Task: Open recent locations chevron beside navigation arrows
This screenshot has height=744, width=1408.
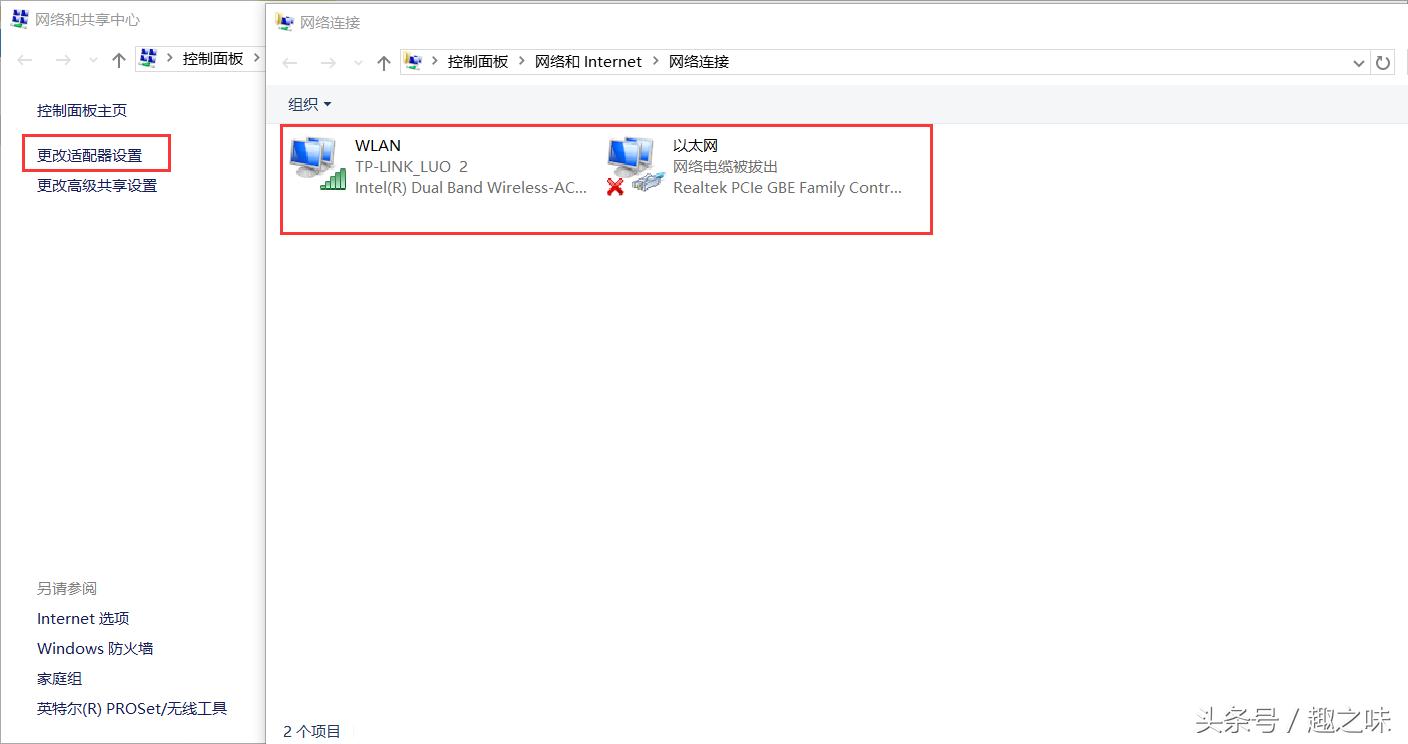Action: click(x=358, y=62)
